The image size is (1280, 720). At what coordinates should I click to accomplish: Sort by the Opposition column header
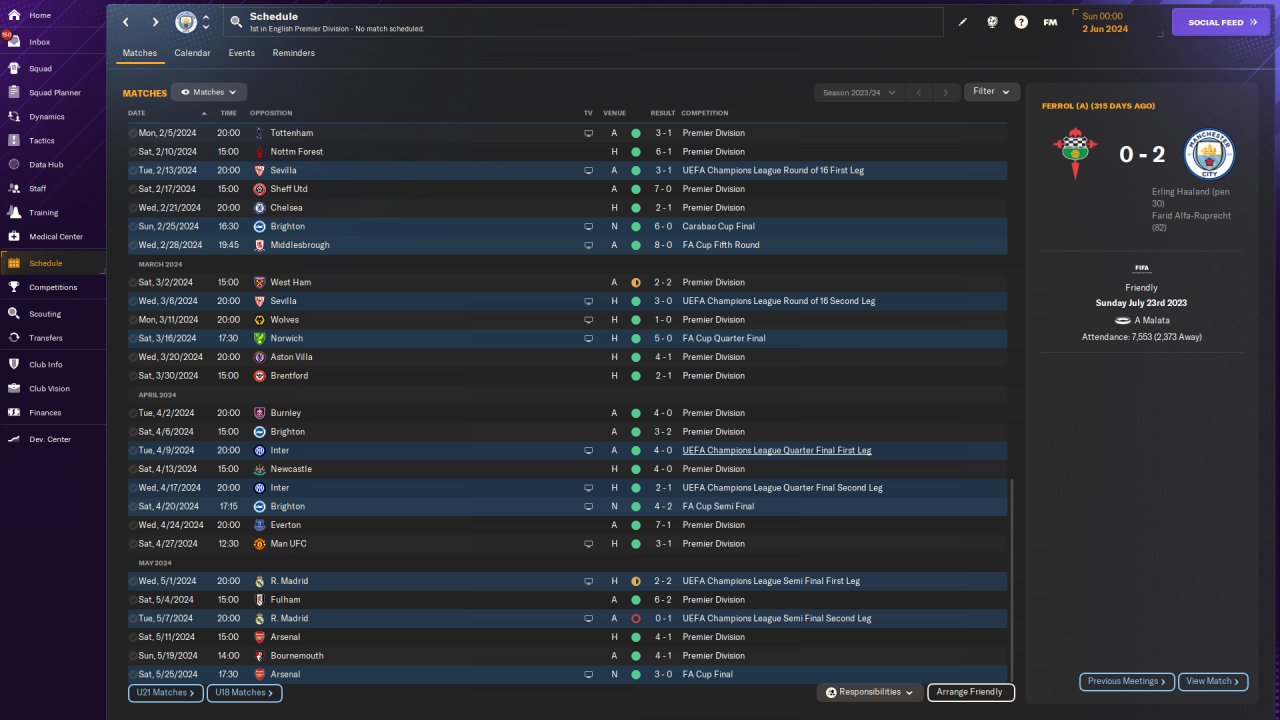pos(271,113)
